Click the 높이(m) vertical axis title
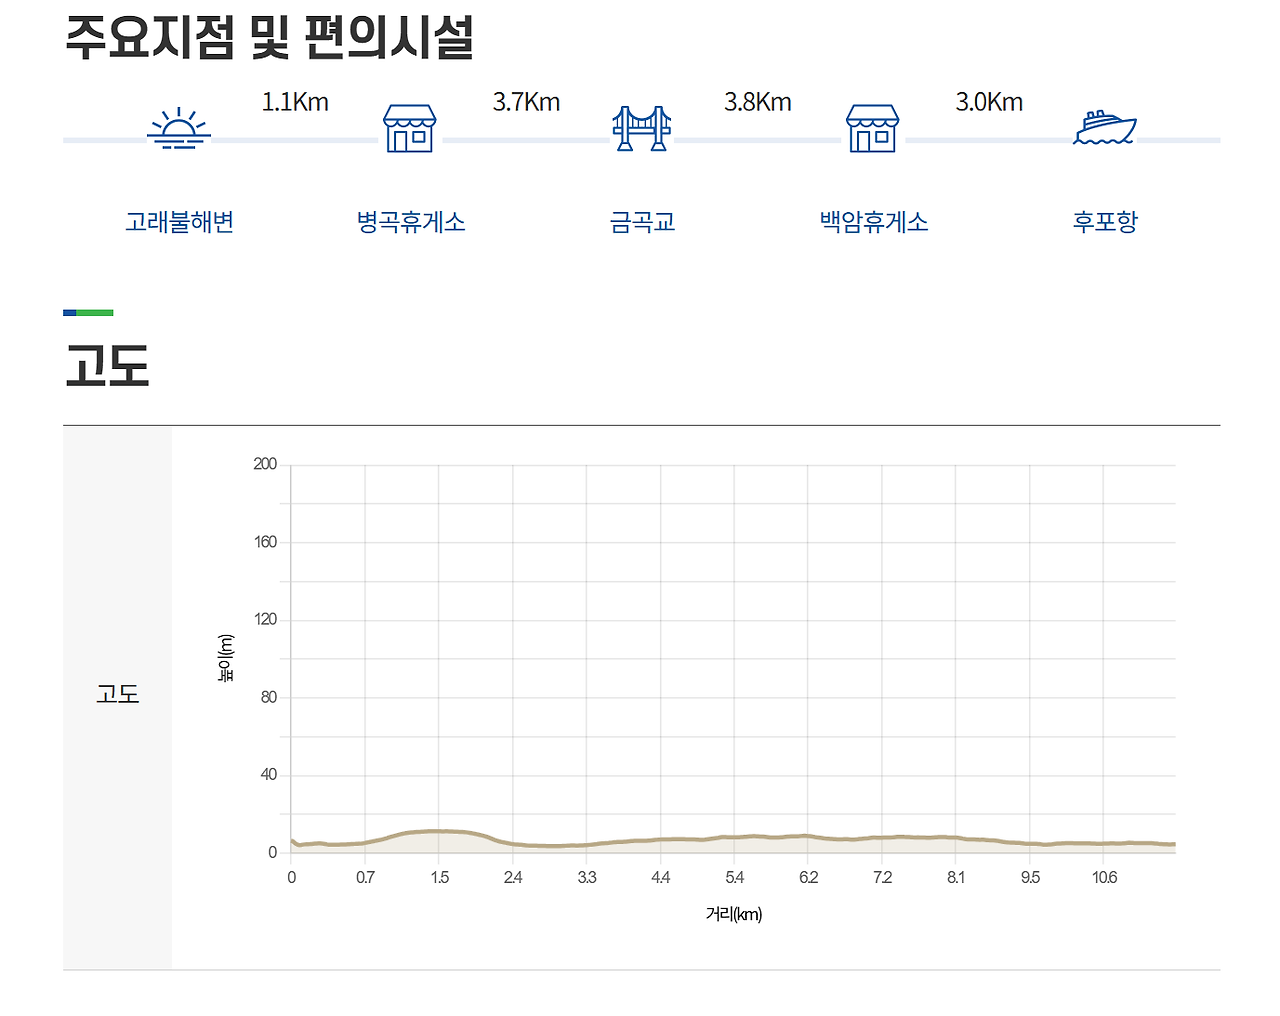 pos(226,658)
